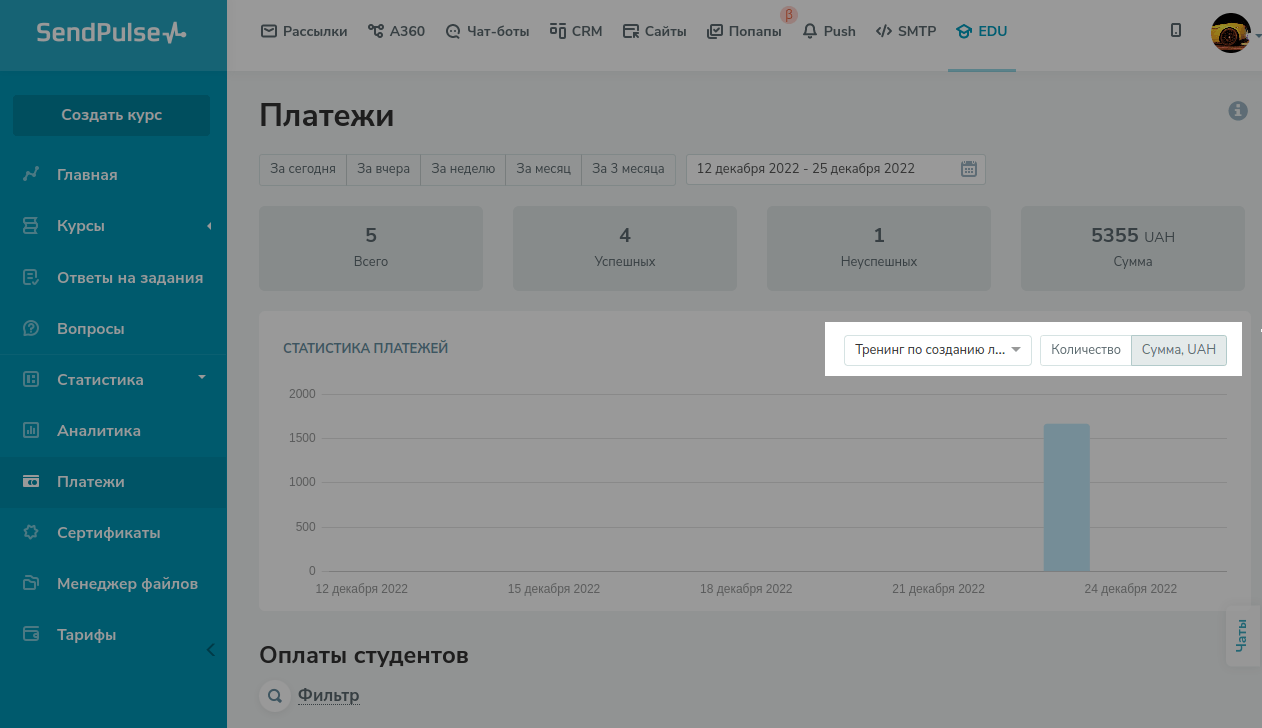The width and height of the screenshot is (1262, 728).
Task: Click the Фильтр link under Оплаты студентов
Action: (x=328, y=695)
